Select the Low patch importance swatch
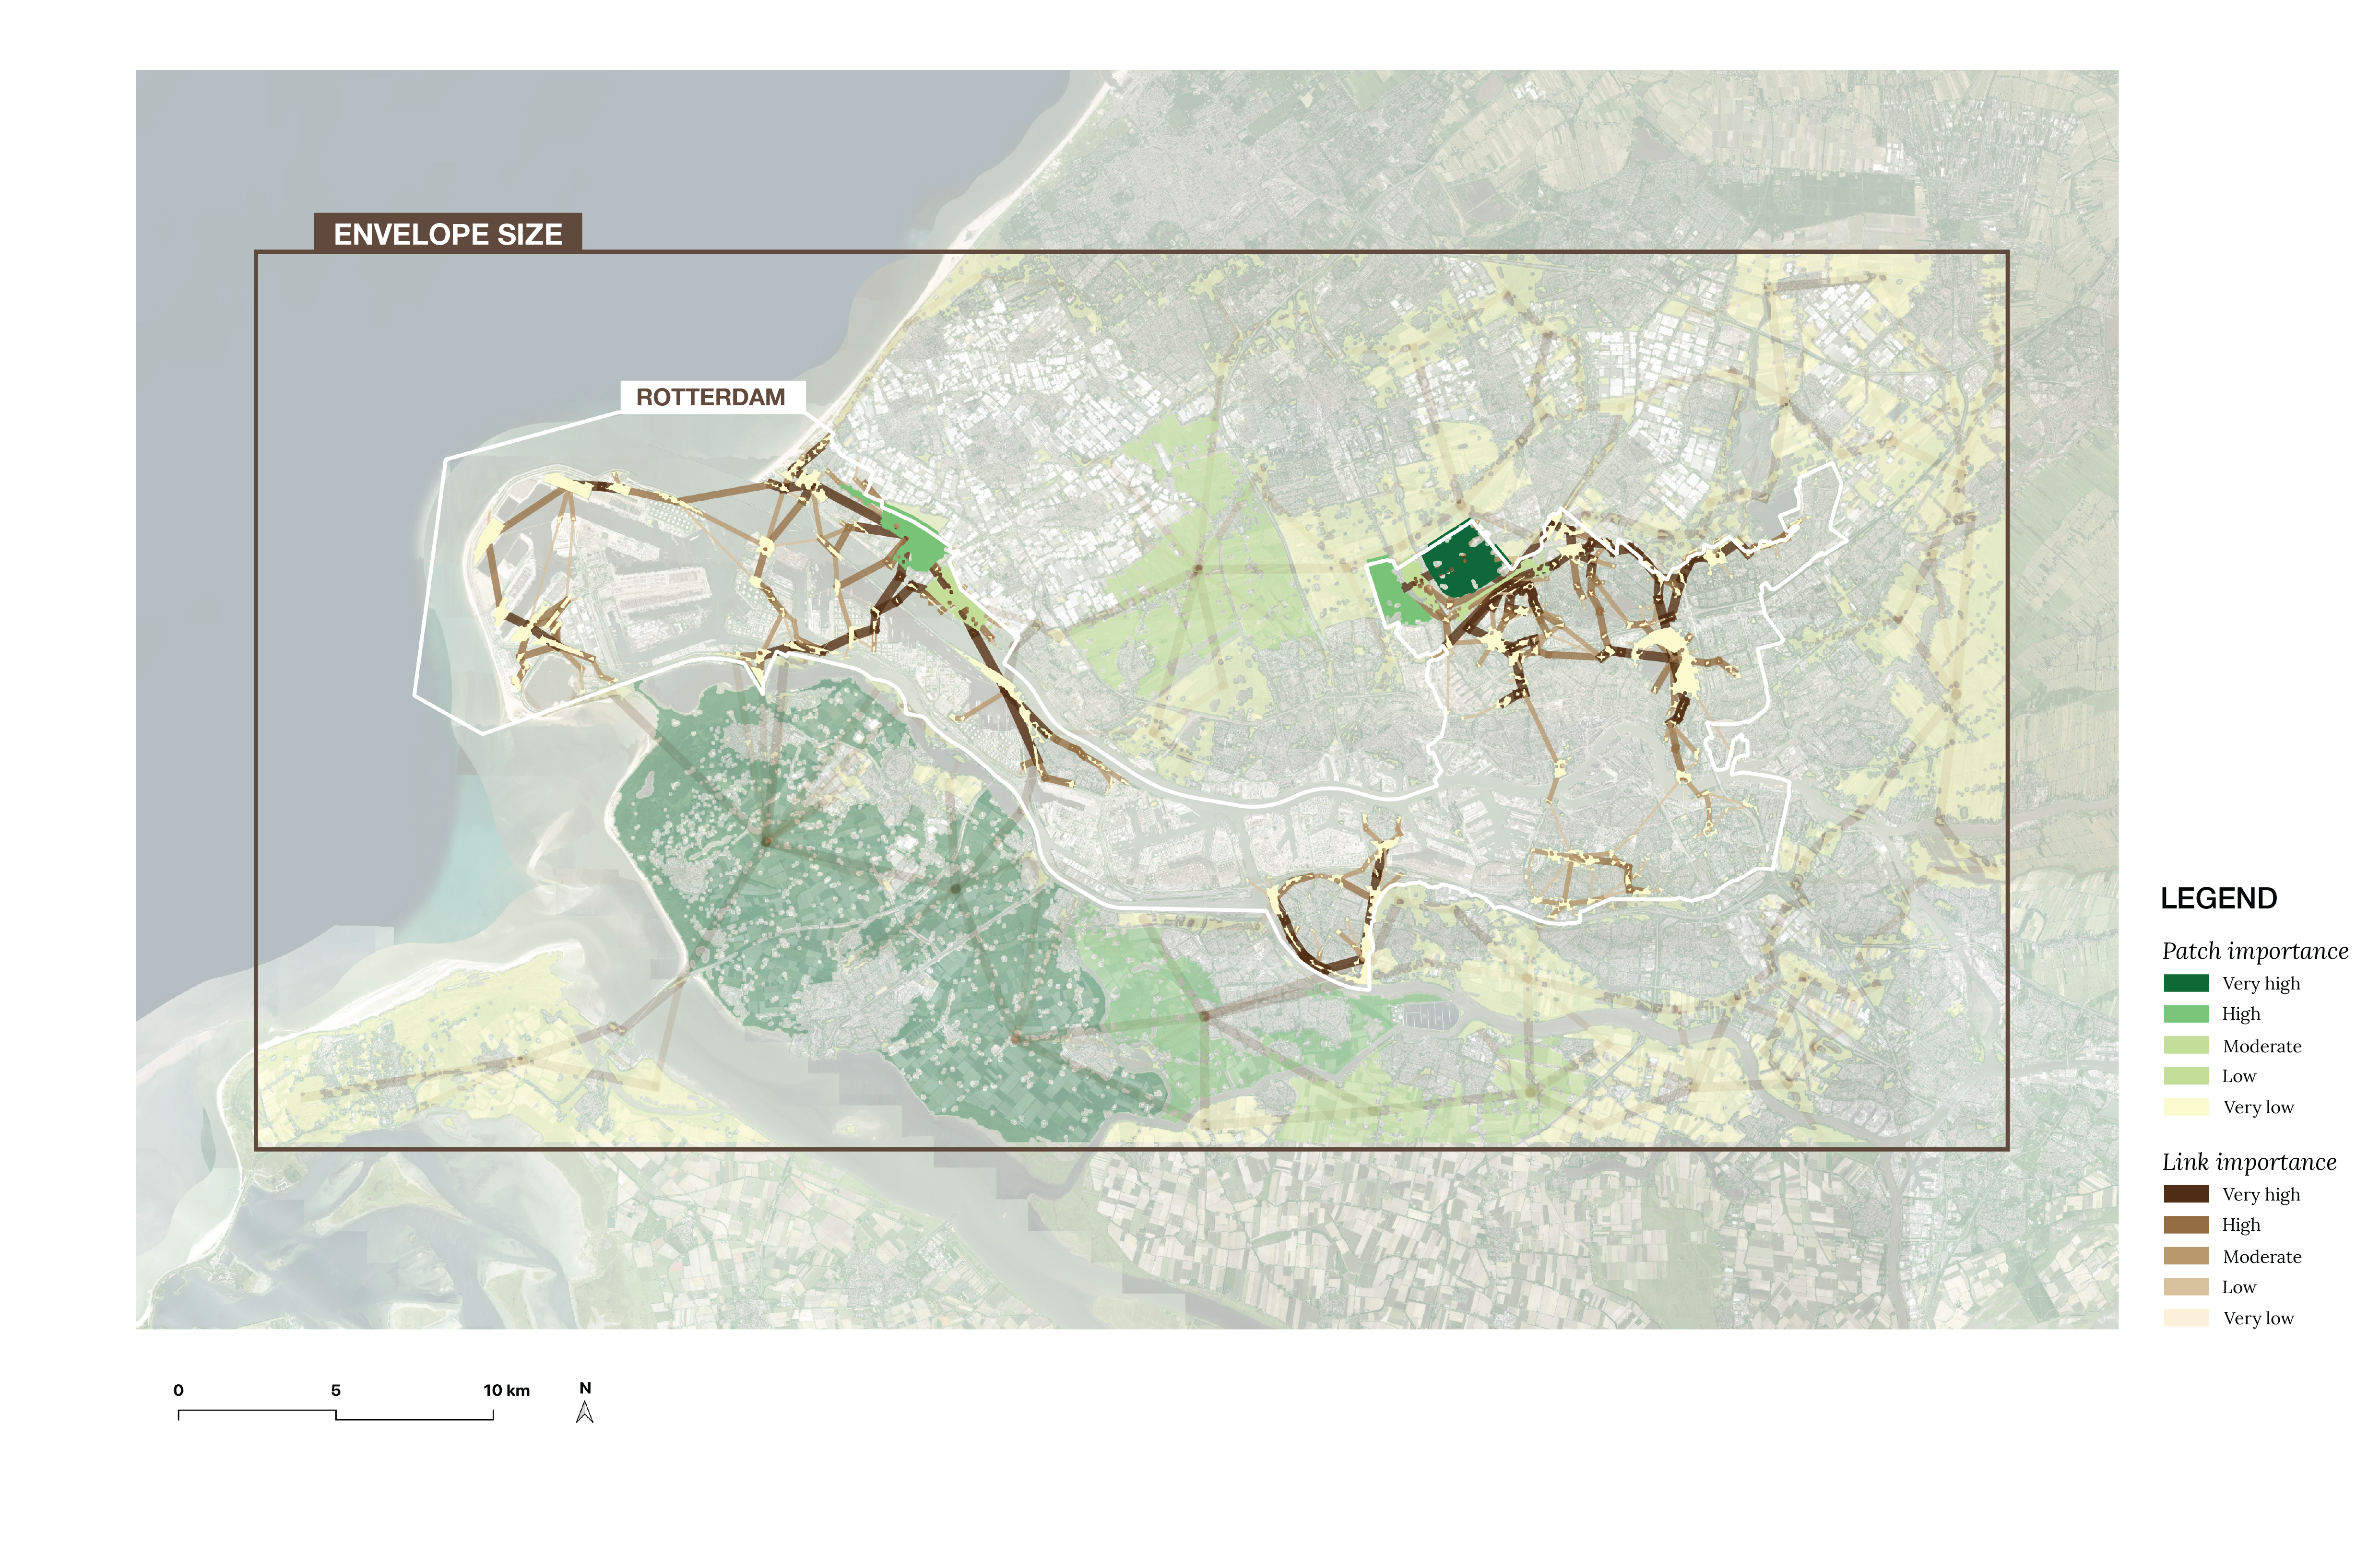Screen dimensions: 2380x1543 pyautogui.click(x=2186, y=1076)
